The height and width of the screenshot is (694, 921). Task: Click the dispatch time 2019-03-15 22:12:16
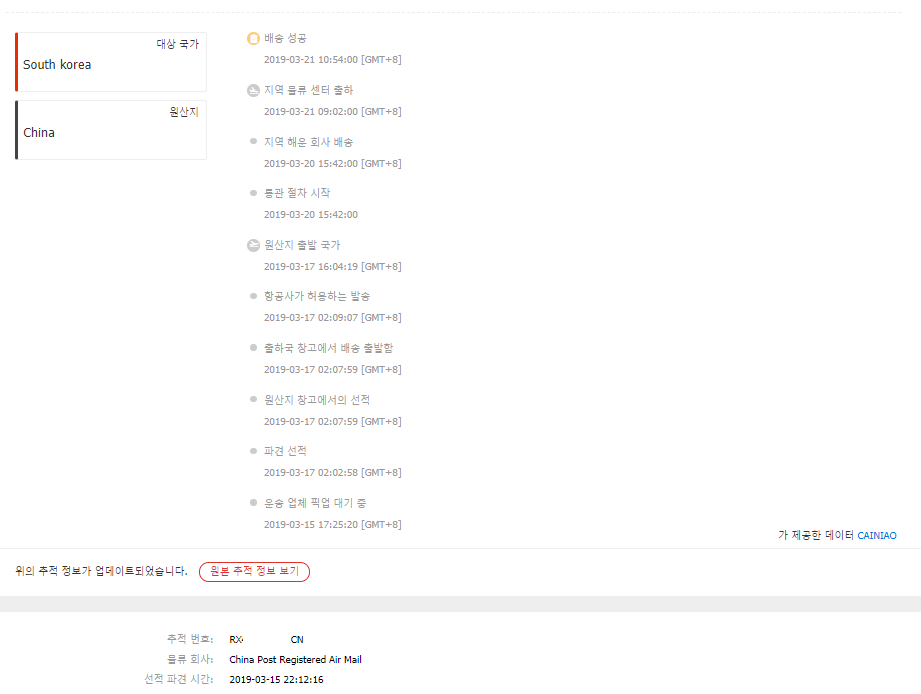[x=276, y=679]
